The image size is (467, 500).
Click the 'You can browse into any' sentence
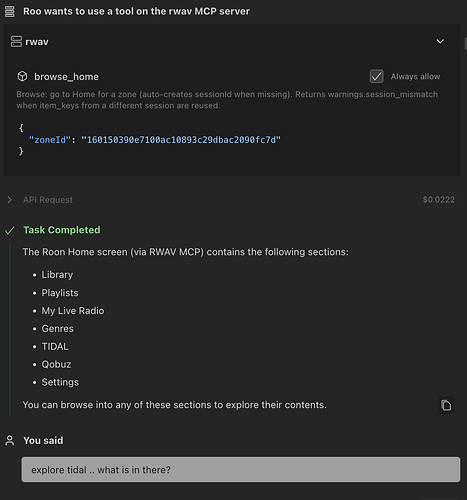(174, 405)
